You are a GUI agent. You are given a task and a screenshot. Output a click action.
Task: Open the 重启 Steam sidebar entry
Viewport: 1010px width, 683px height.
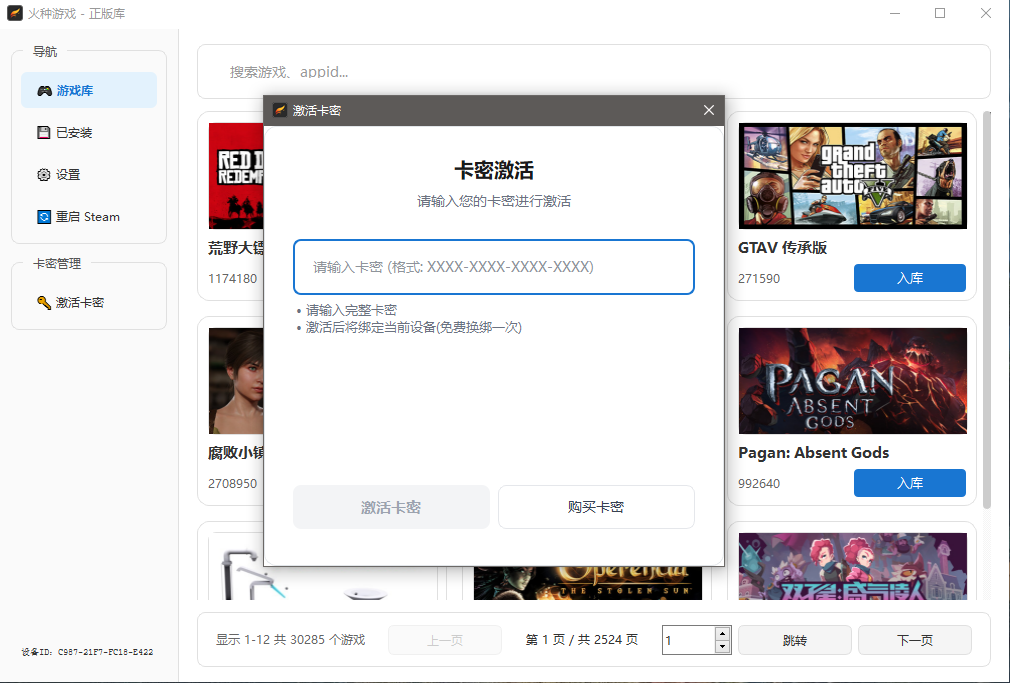coord(88,216)
